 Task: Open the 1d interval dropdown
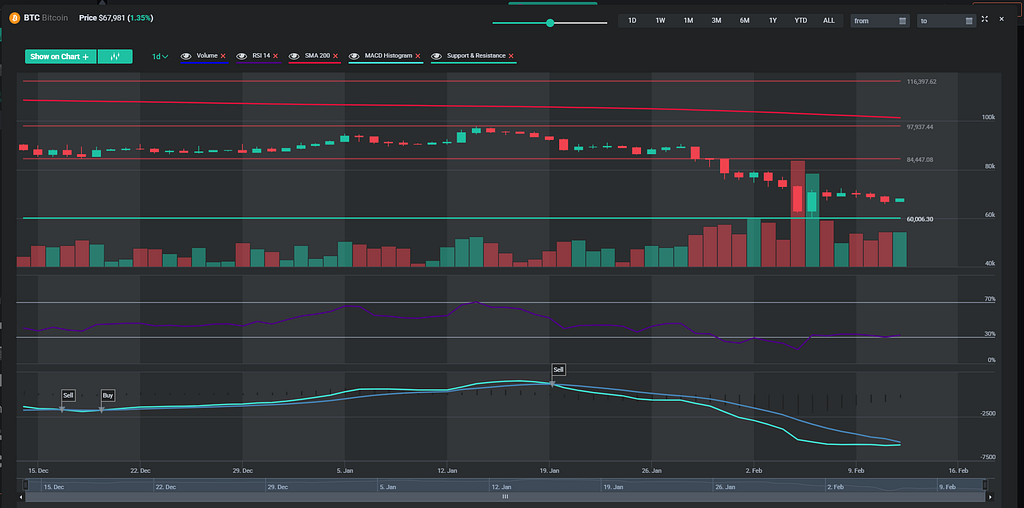point(160,57)
